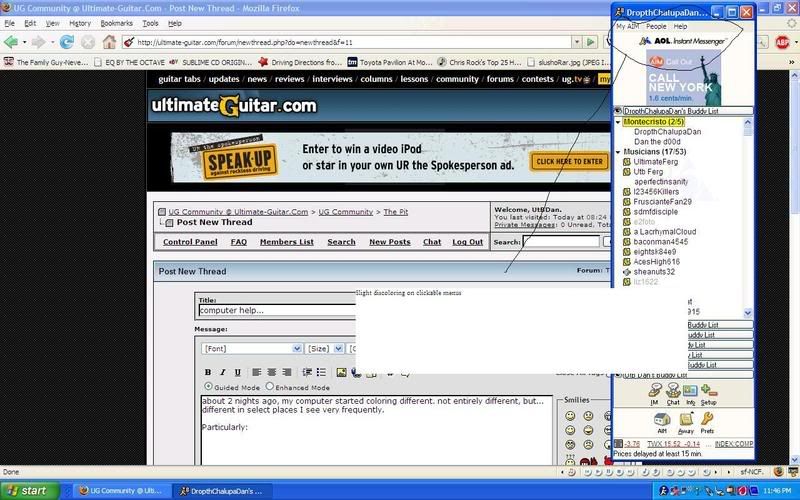Collapse the Musicians buddy group
The height and width of the screenshot is (500, 800).
618,152
